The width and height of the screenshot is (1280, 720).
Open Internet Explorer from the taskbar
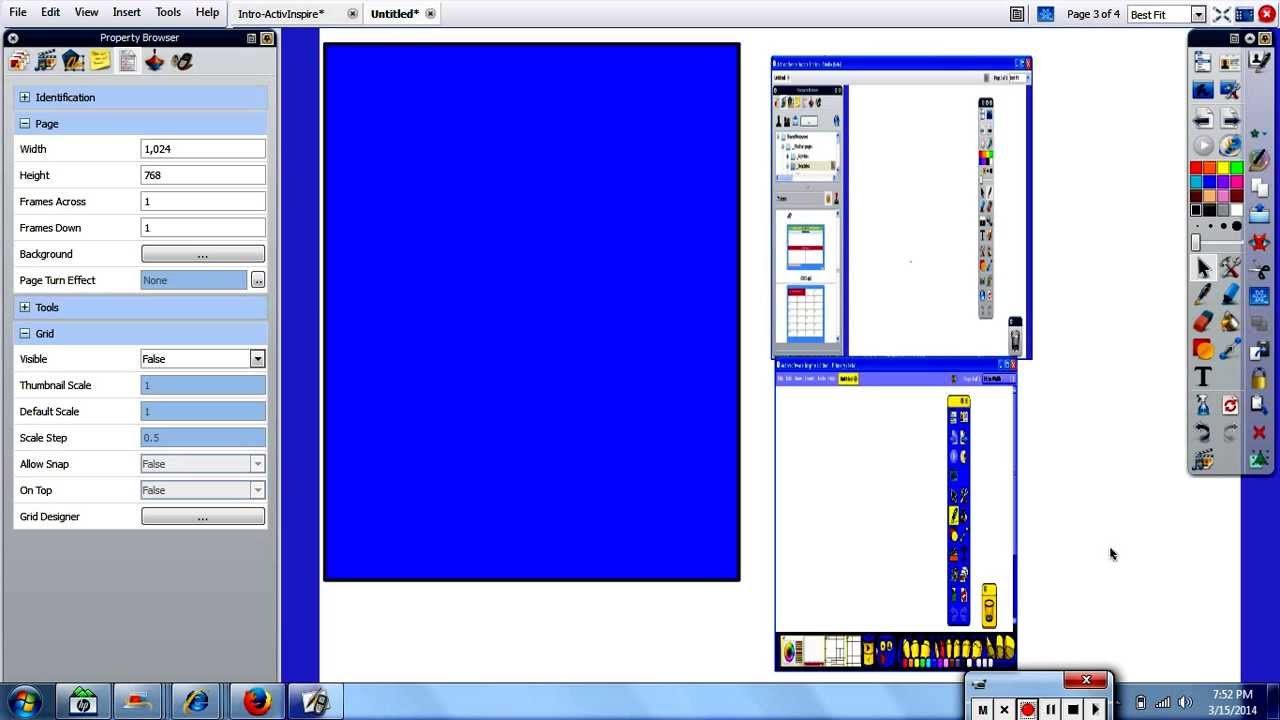click(x=196, y=702)
